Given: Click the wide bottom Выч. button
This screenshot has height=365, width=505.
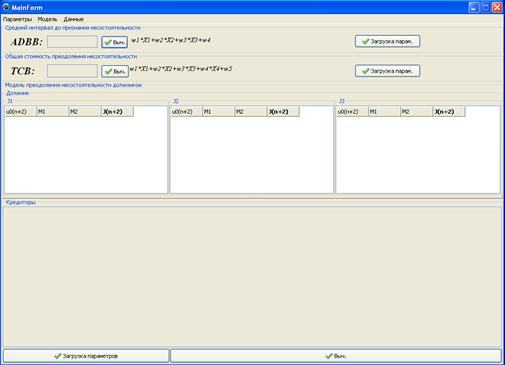Looking at the screenshot, I should pos(336,356).
